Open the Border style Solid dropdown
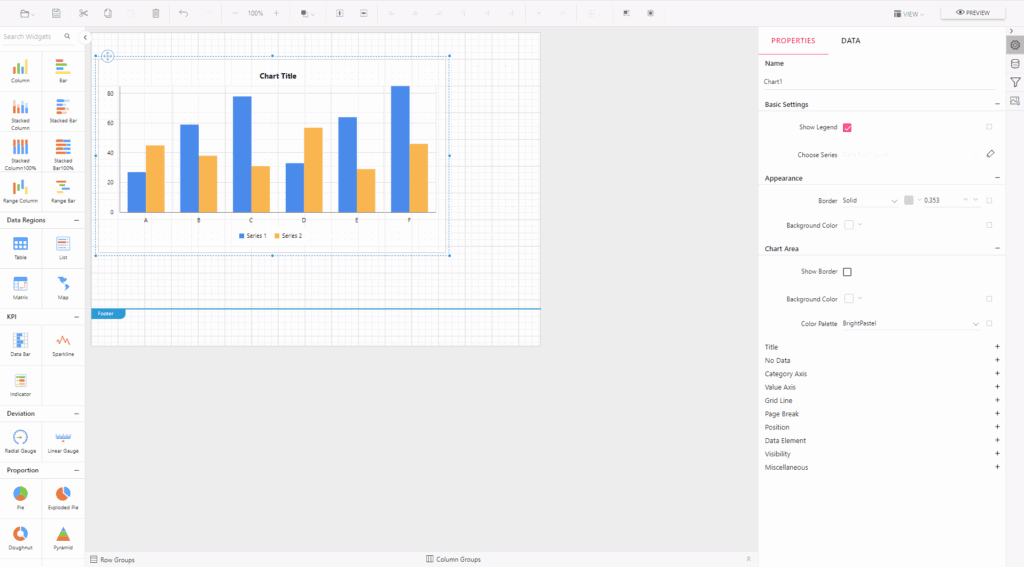 click(x=869, y=200)
